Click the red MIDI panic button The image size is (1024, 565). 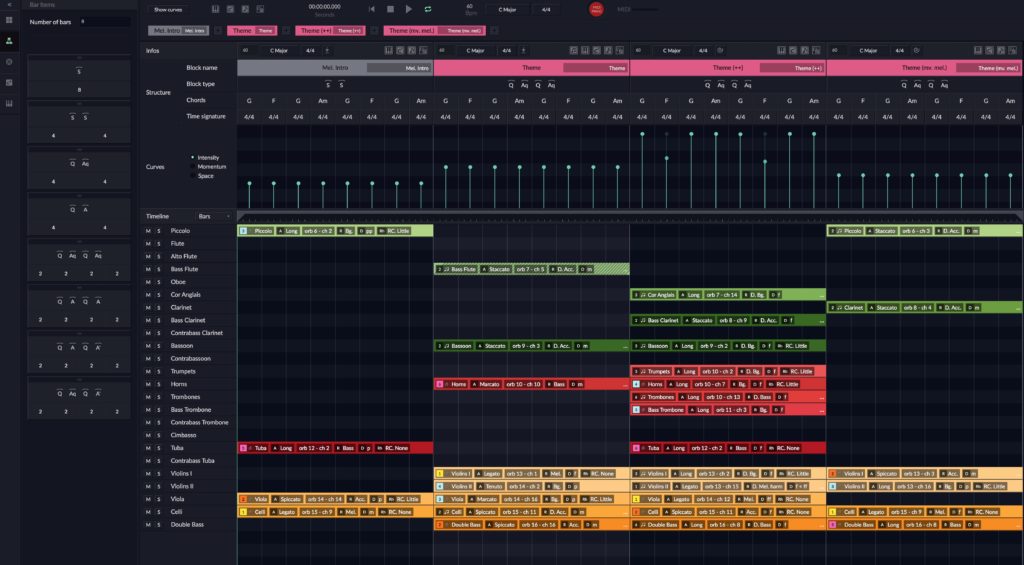[596, 9]
